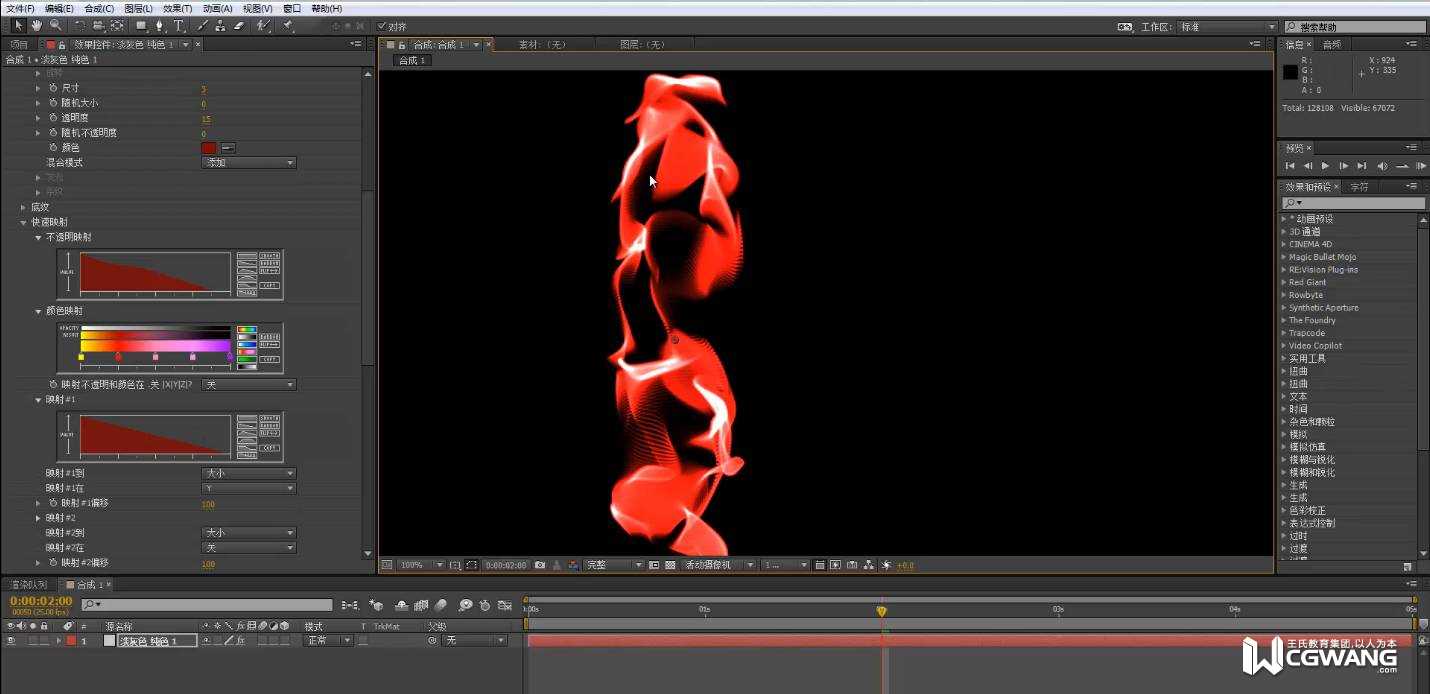Viewport: 1430px width, 694px height.
Task: Select the Roto Brush tool
Action: pyautogui.click(x=262, y=25)
